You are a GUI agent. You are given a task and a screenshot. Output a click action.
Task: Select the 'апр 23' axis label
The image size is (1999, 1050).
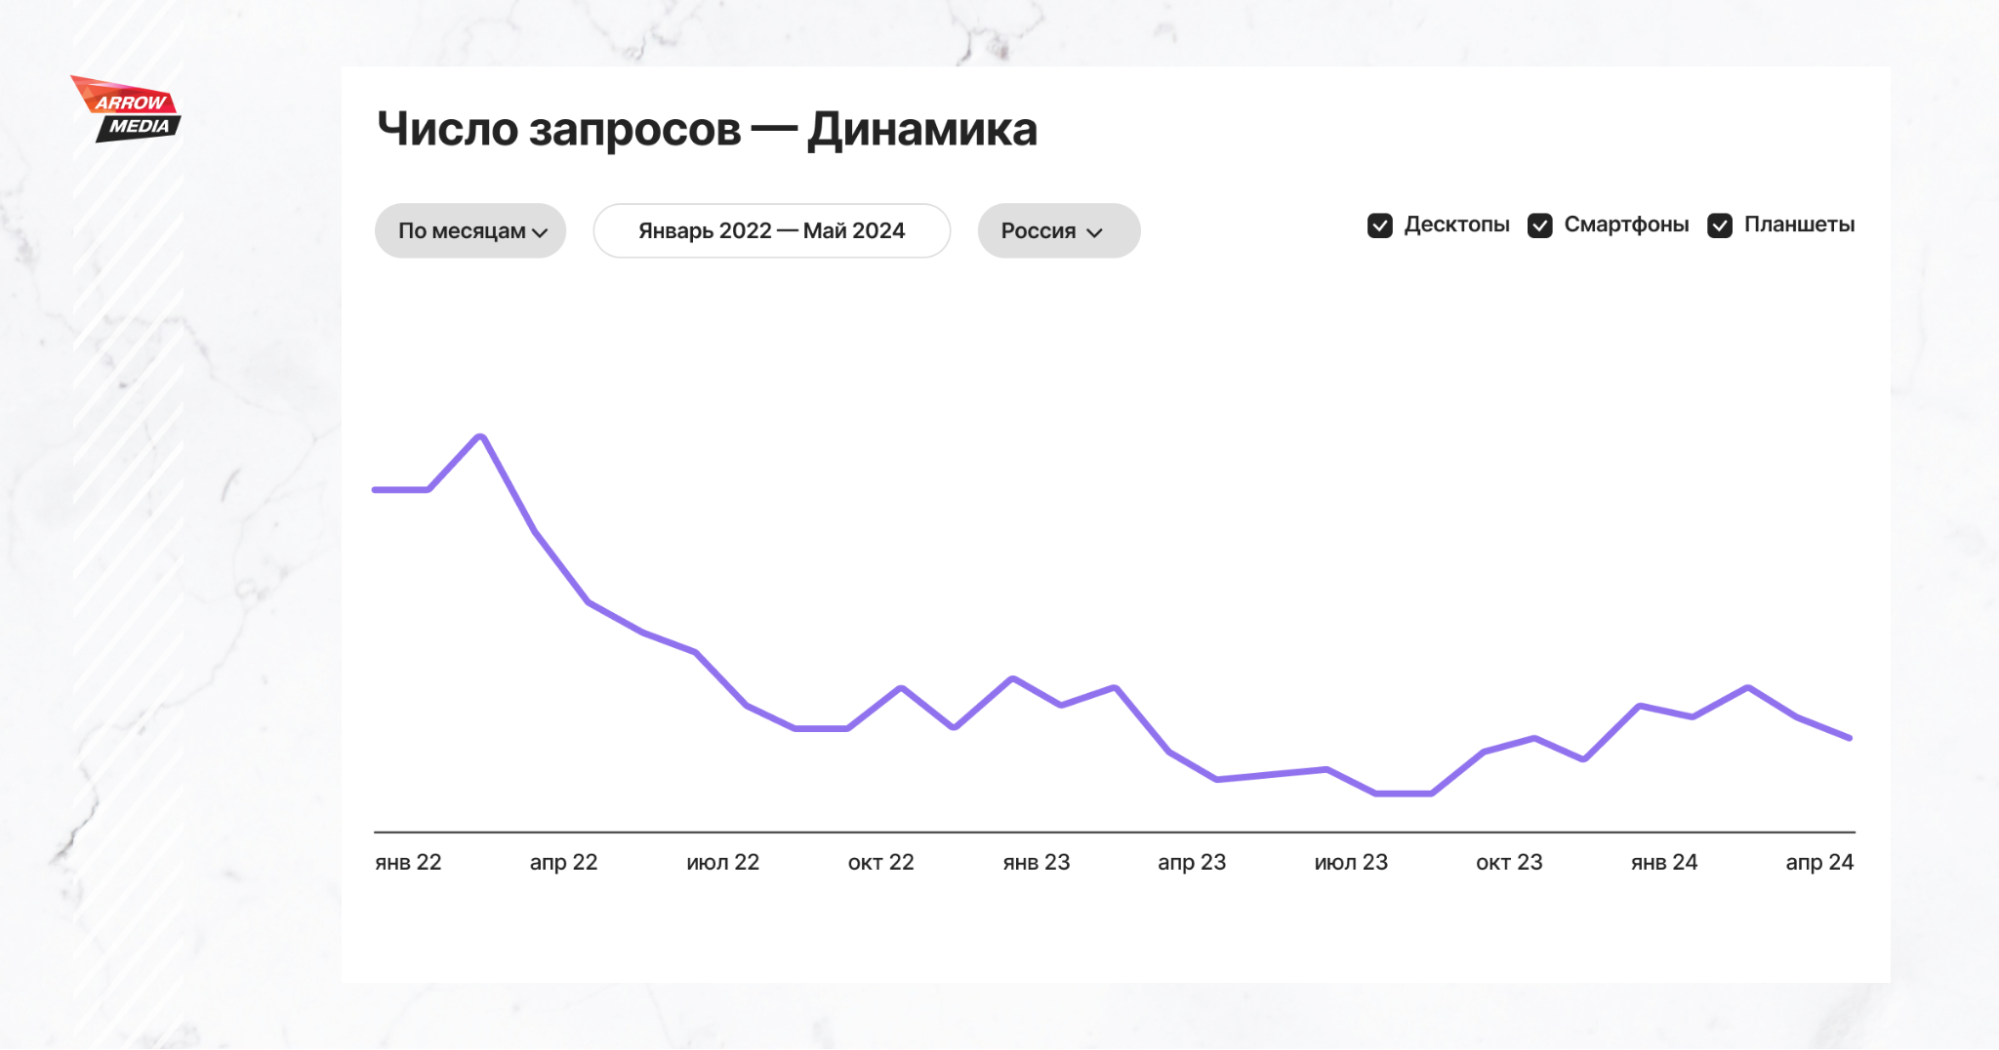[1191, 862]
